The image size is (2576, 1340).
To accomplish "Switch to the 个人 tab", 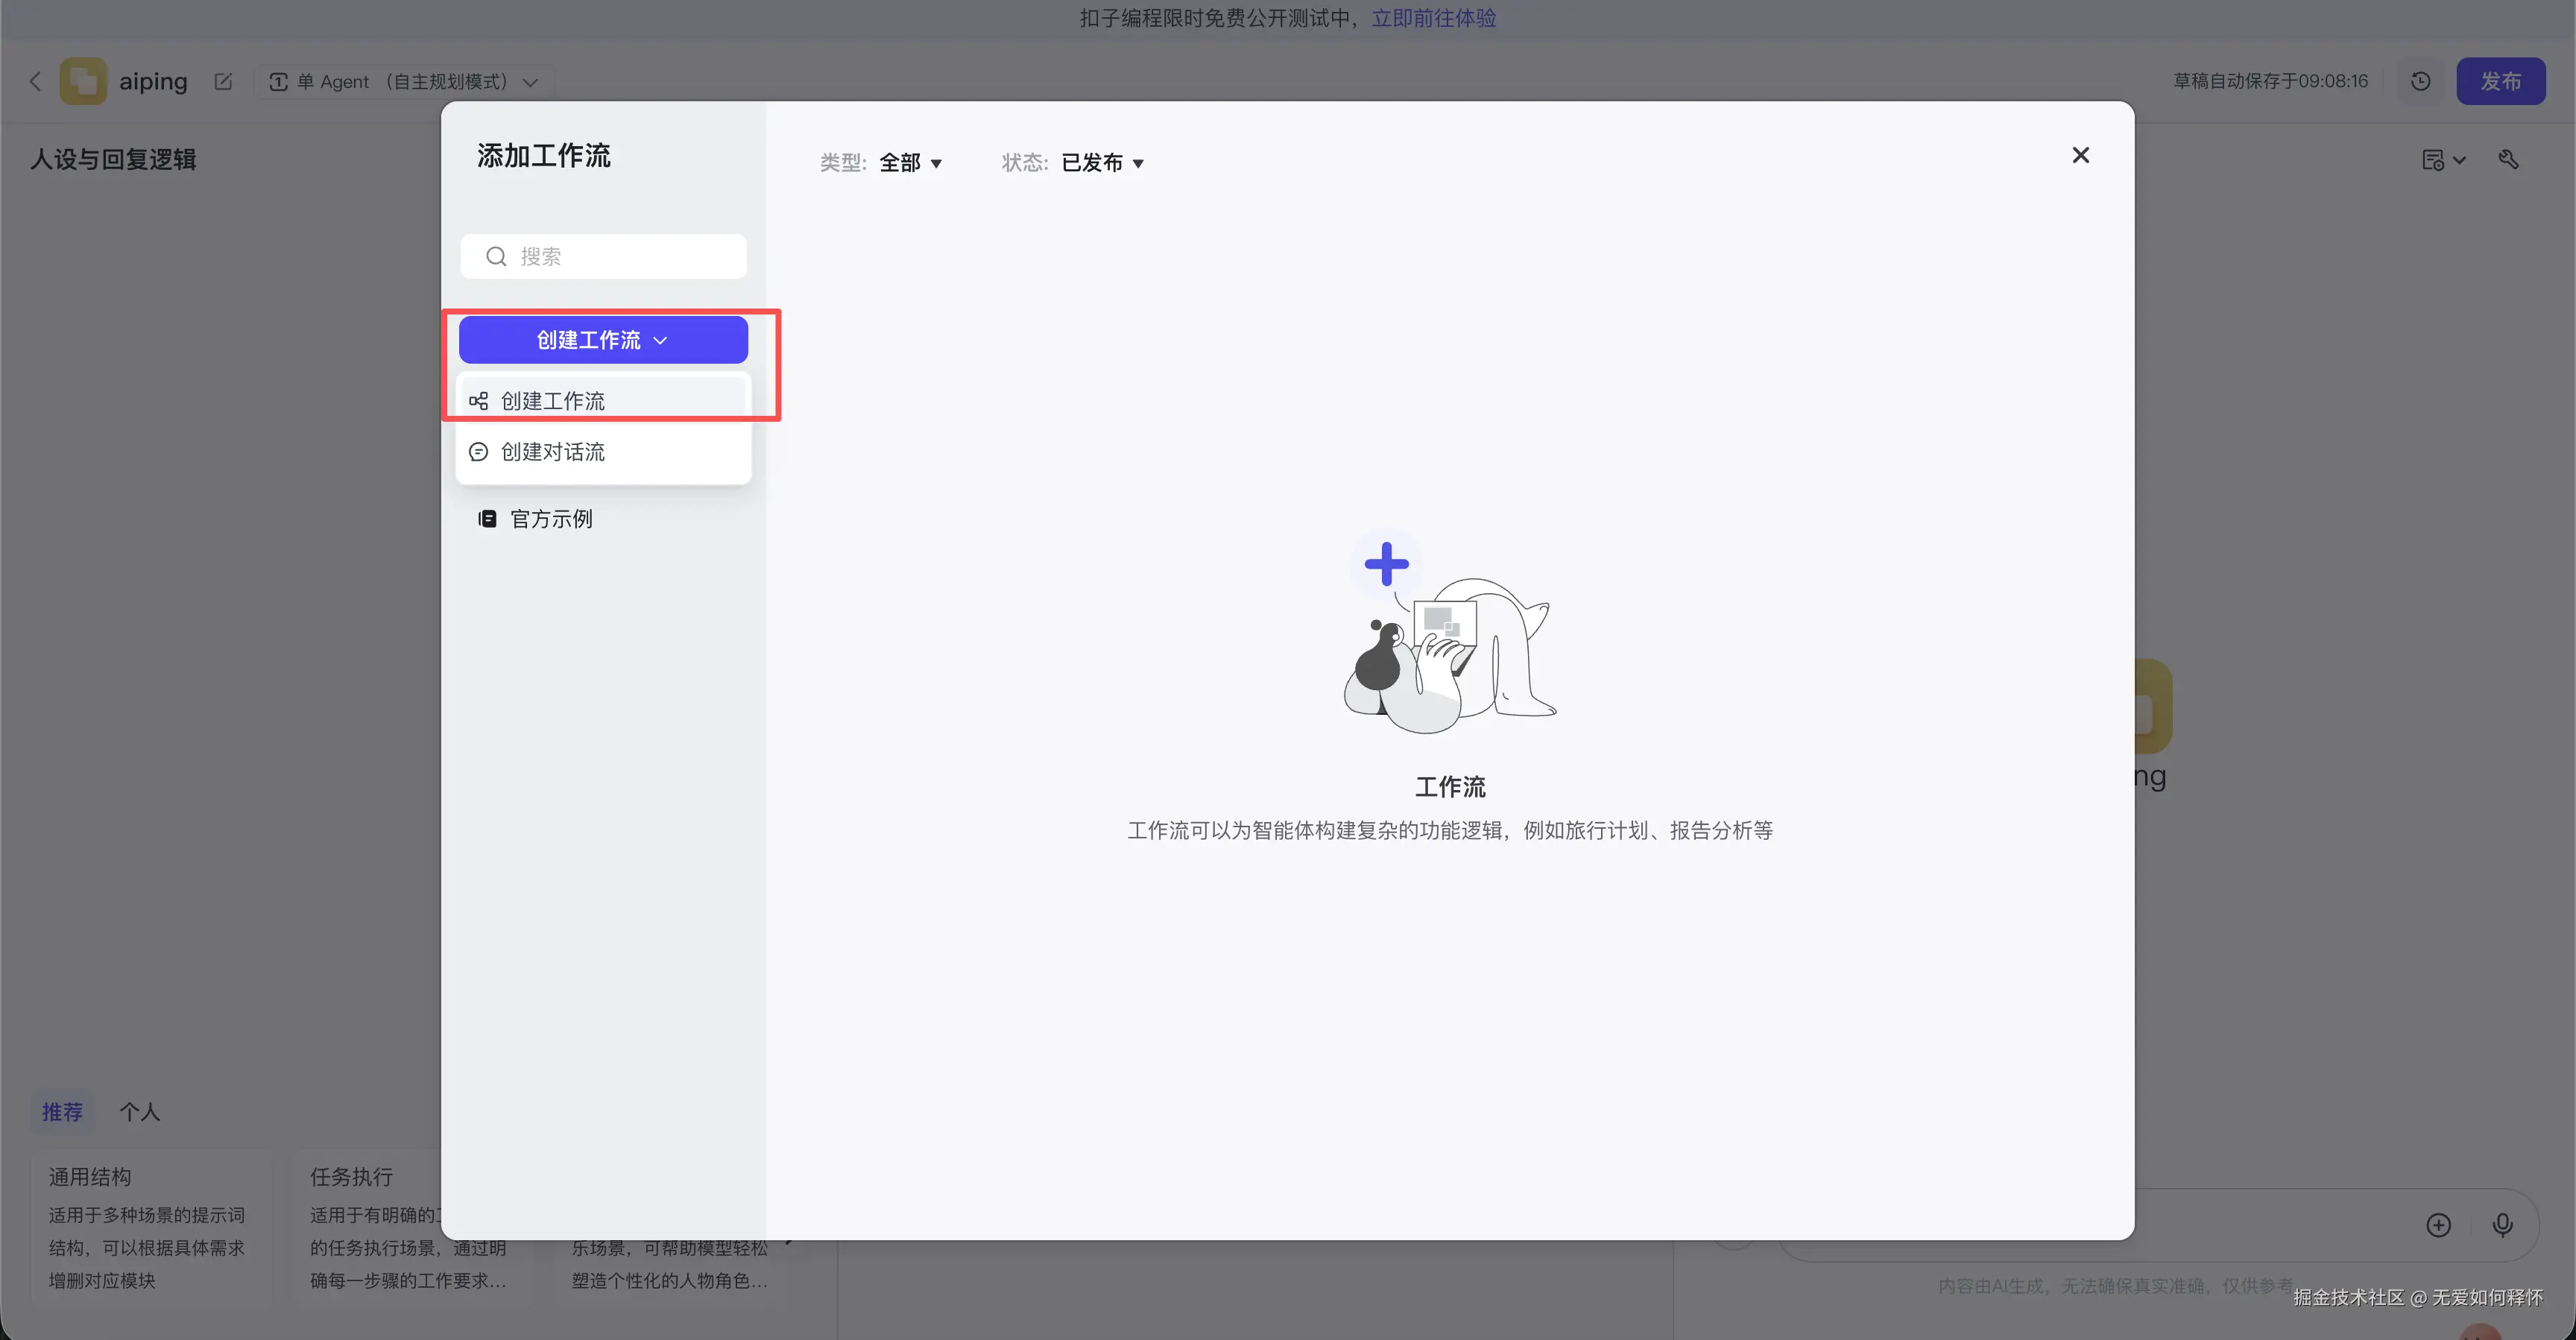I will (x=140, y=1111).
